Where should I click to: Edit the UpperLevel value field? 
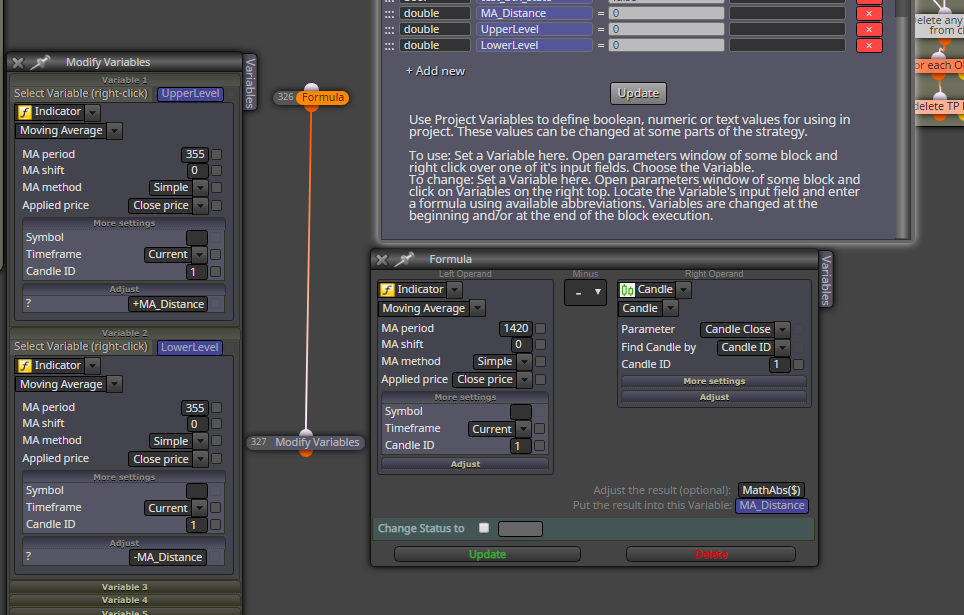666,29
